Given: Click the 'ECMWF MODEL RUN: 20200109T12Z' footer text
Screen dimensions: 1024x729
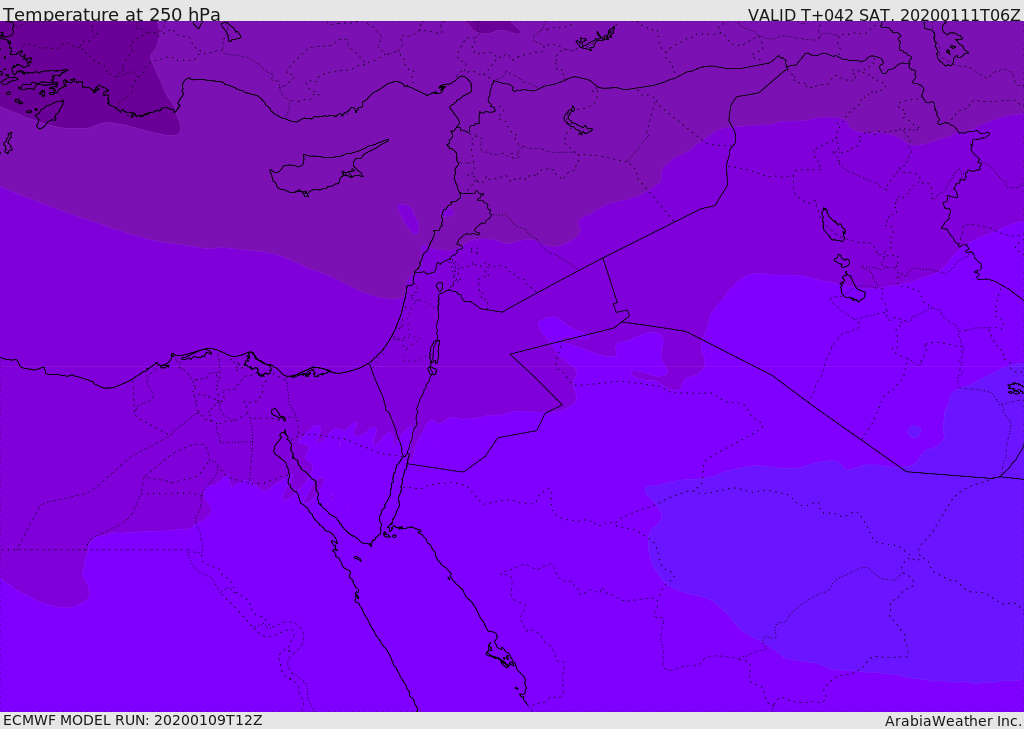Looking at the screenshot, I should tap(133, 720).
